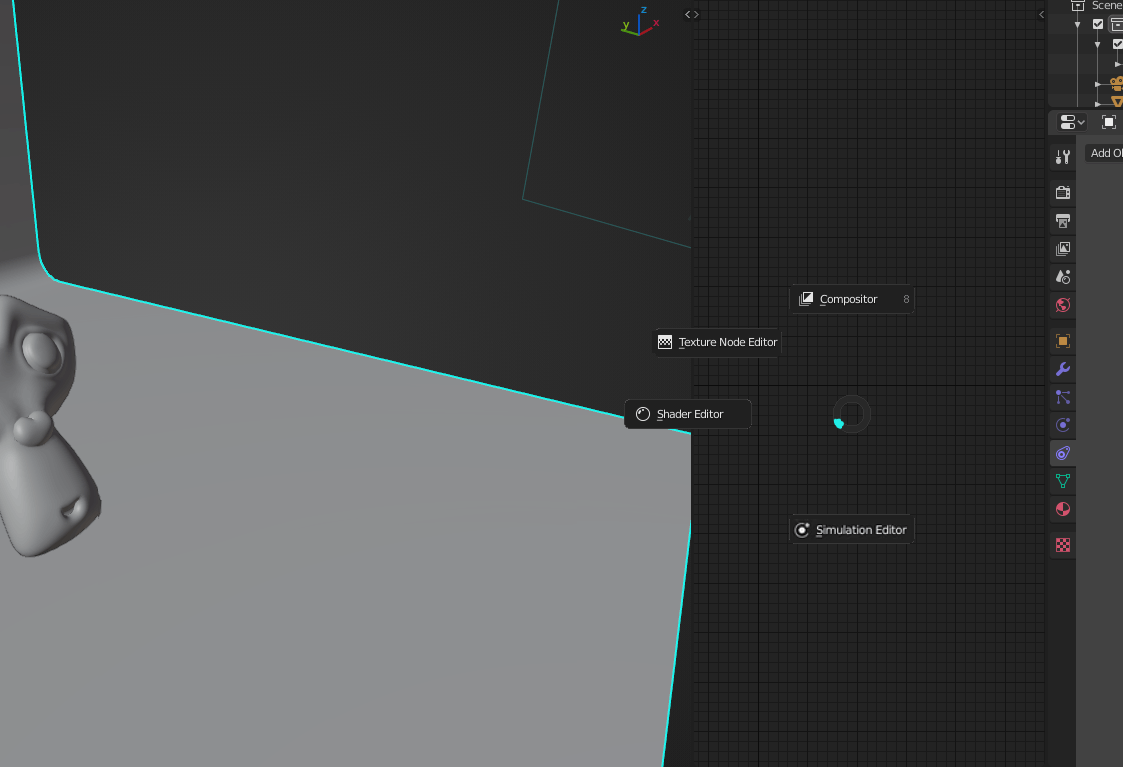Open the Properties display mode dropdown
Viewport: 1123px width, 767px height.
(x=1071, y=122)
